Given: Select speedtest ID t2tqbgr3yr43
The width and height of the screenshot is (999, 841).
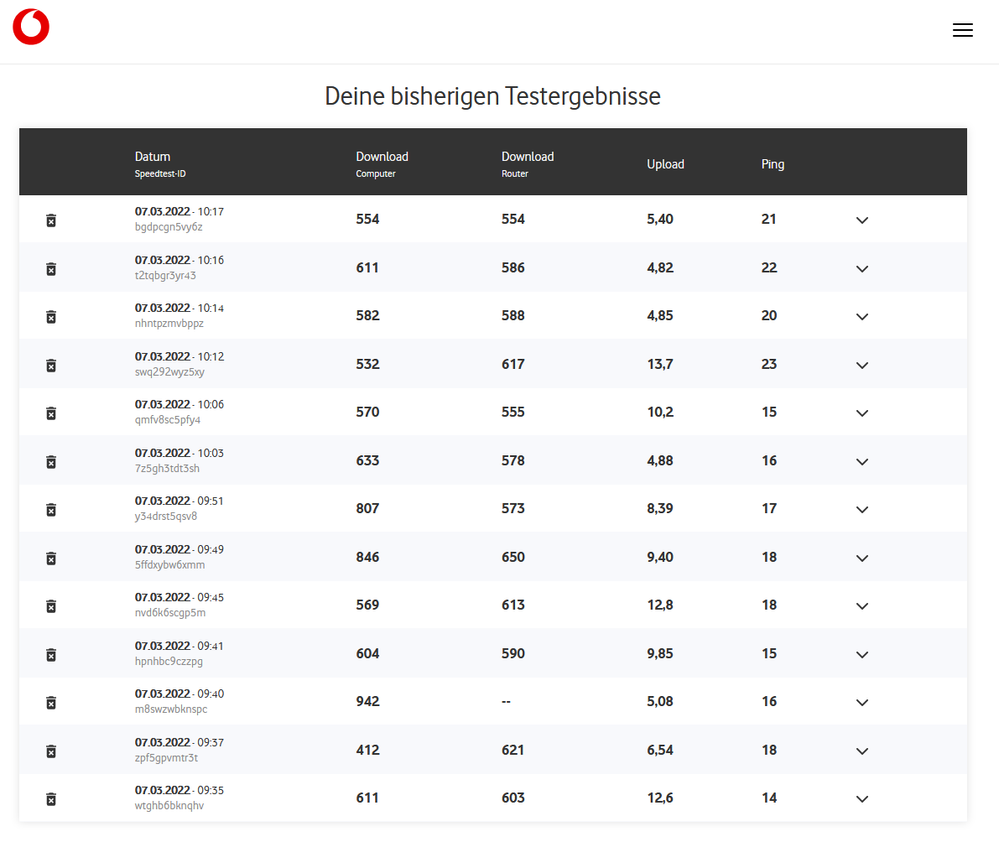Looking at the screenshot, I should coord(165,275).
